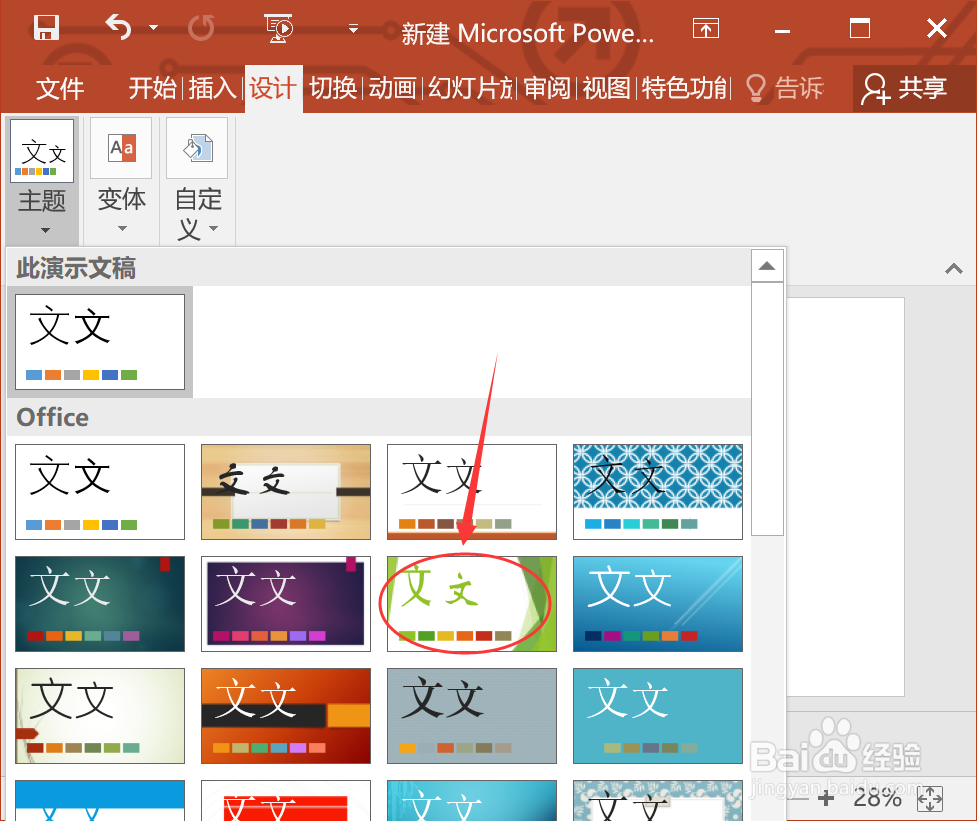Switch to the 切换 tab
The width and height of the screenshot is (977, 821).
click(333, 88)
